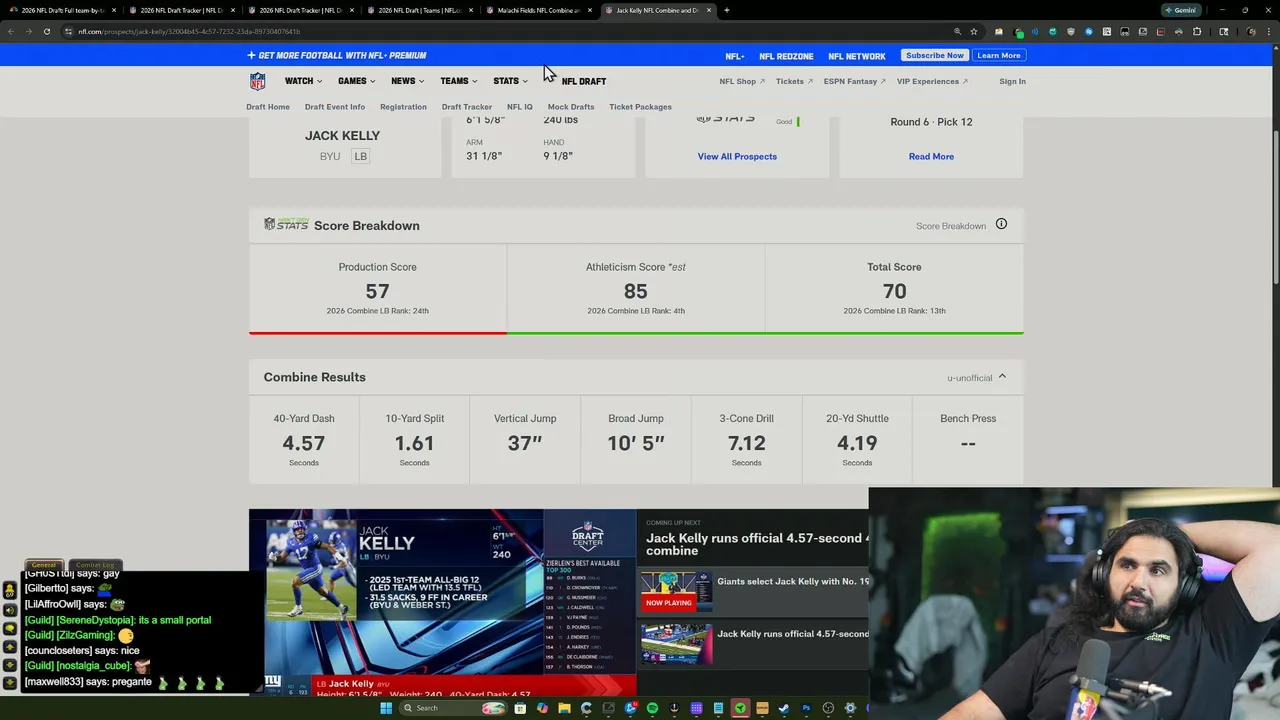
Task: Click the Windows taskbar Search box
Action: [453, 708]
